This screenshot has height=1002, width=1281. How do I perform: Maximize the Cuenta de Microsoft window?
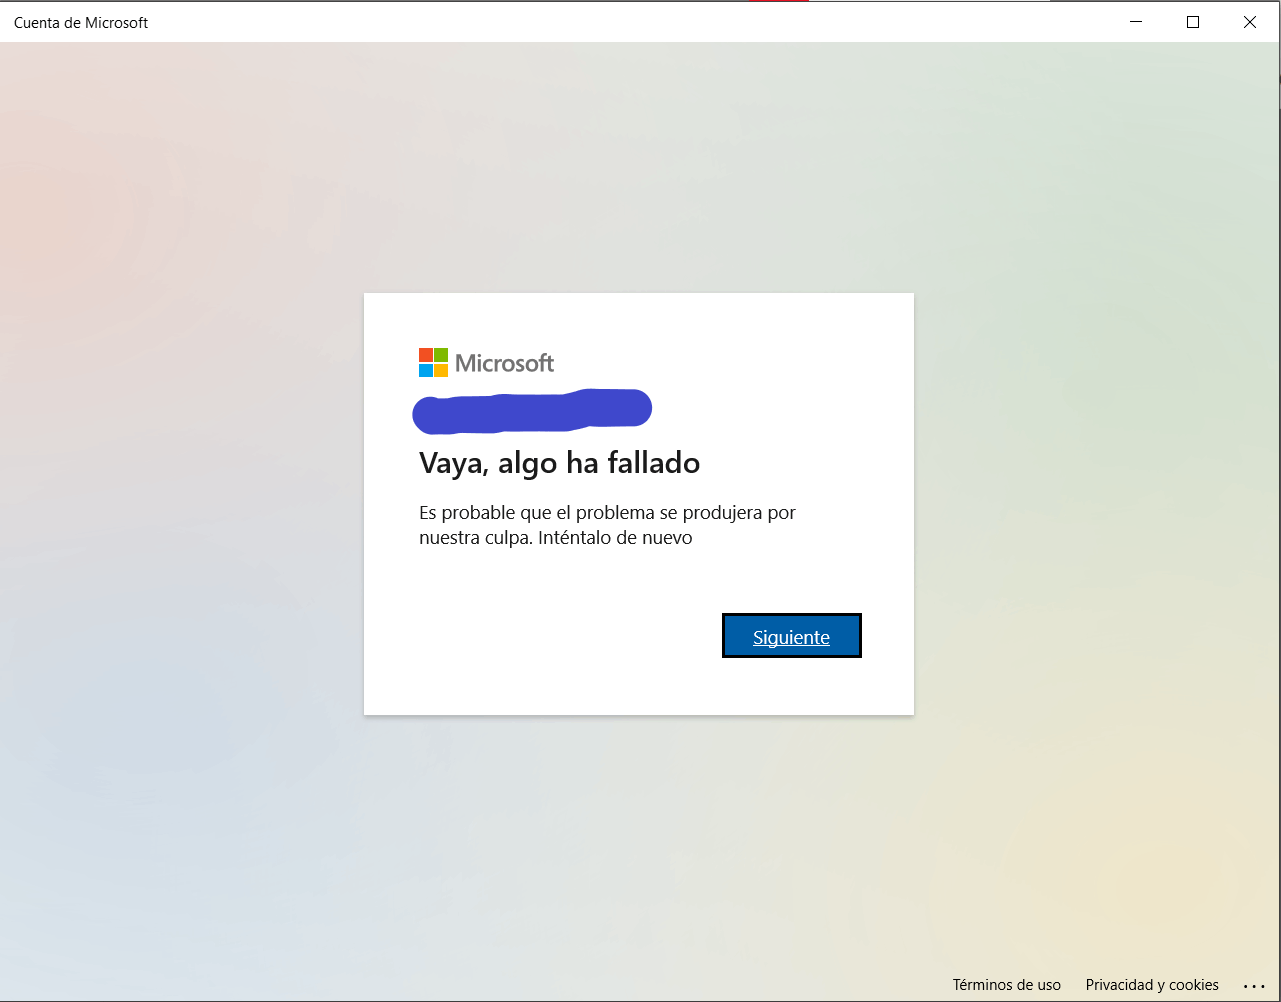(x=1192, y=22)
